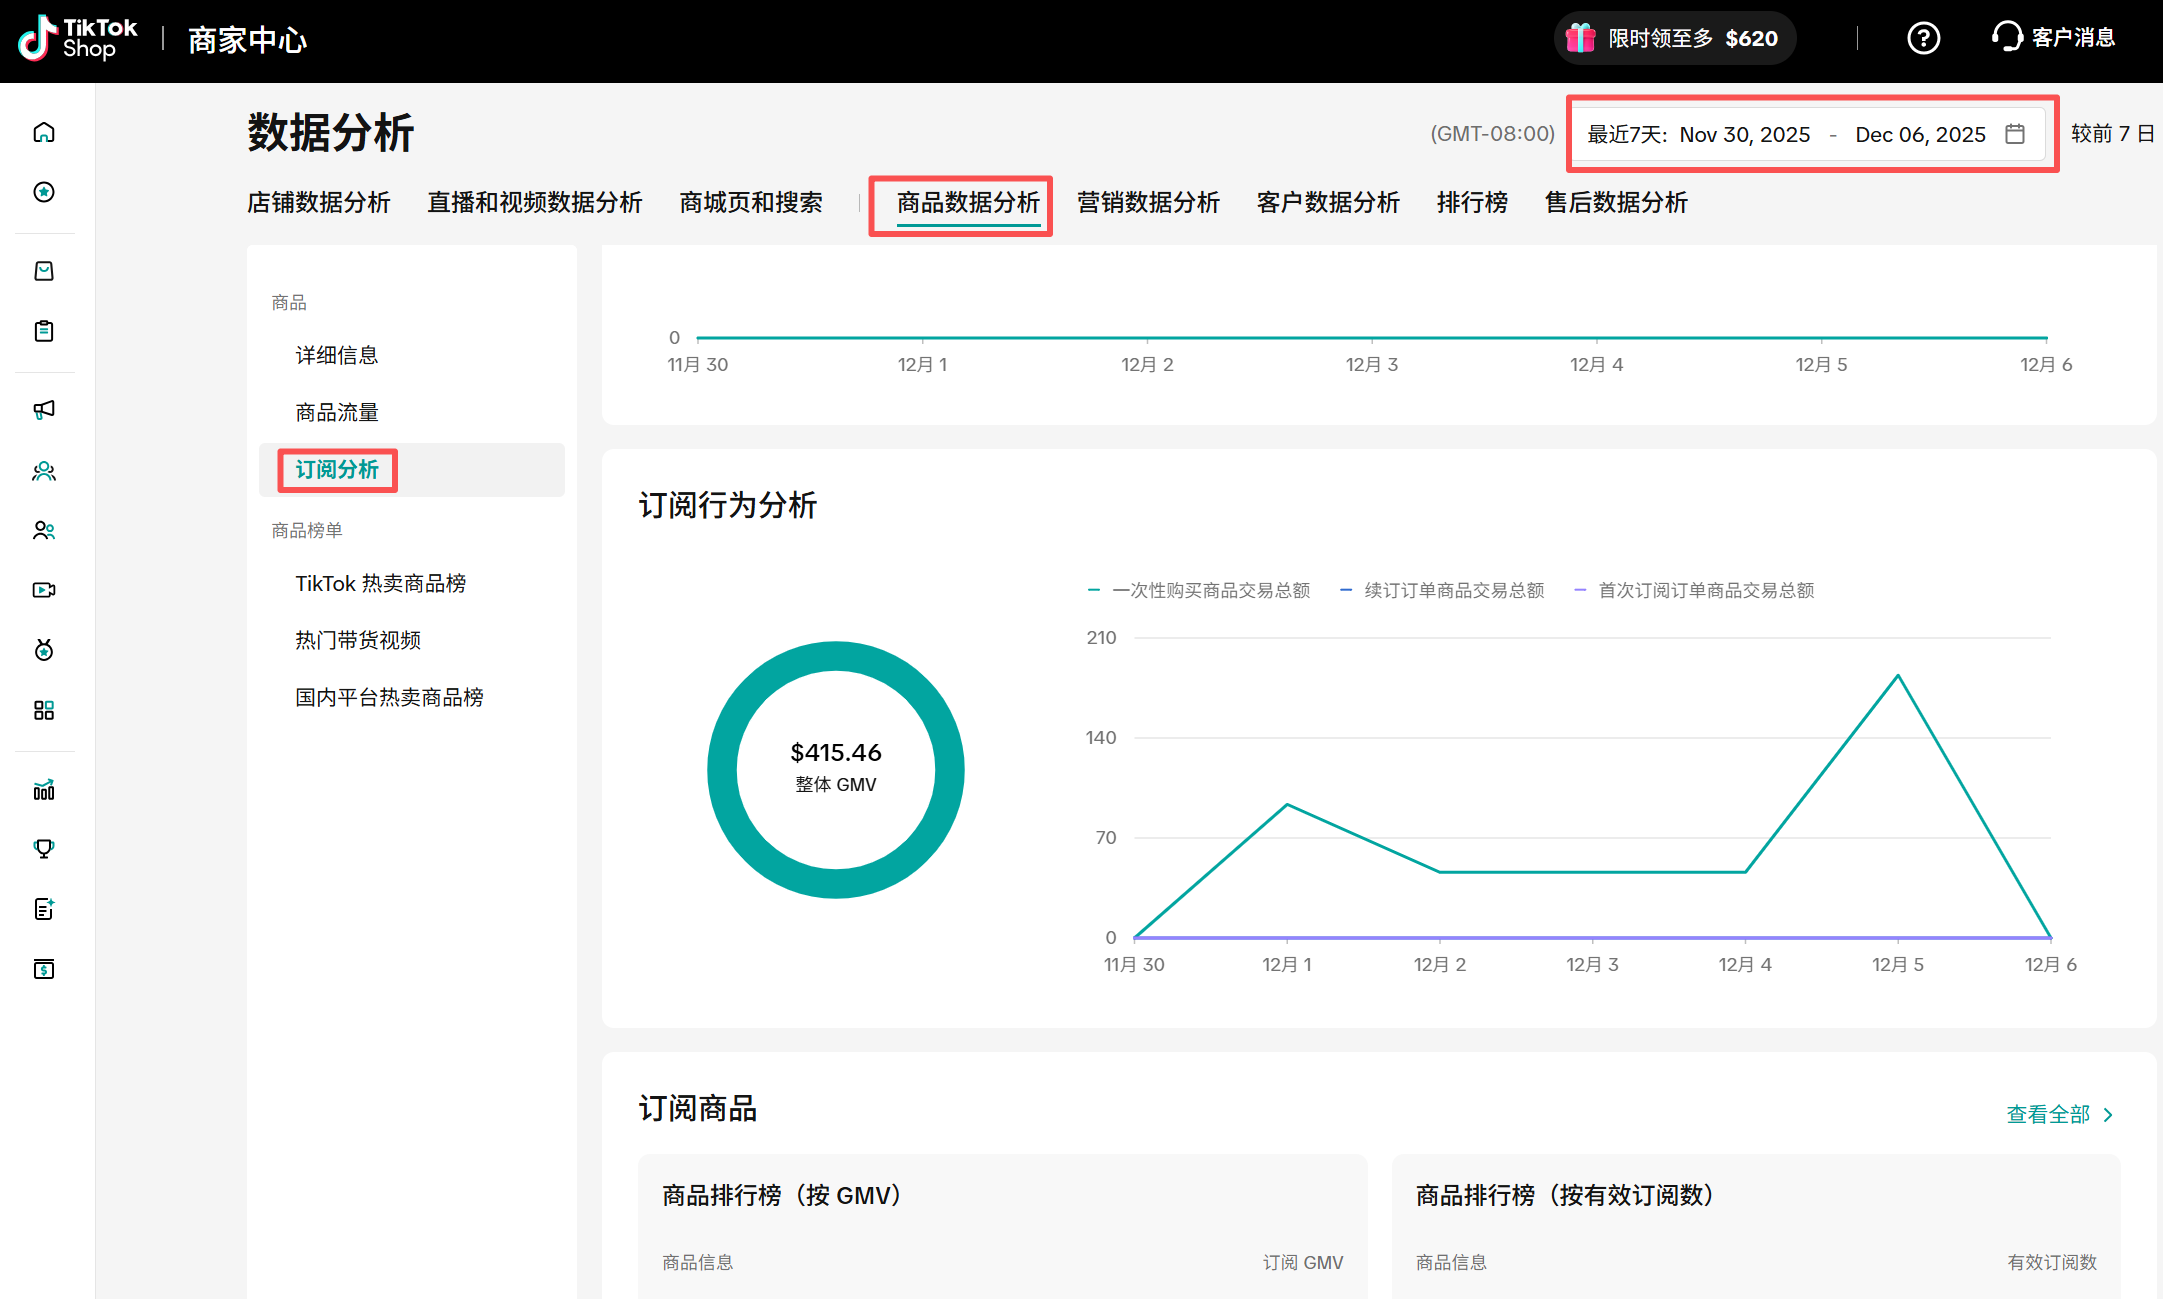Click the affiliate group people icon
Viewport: 2163px width, 1299px height.
[44, 471]
